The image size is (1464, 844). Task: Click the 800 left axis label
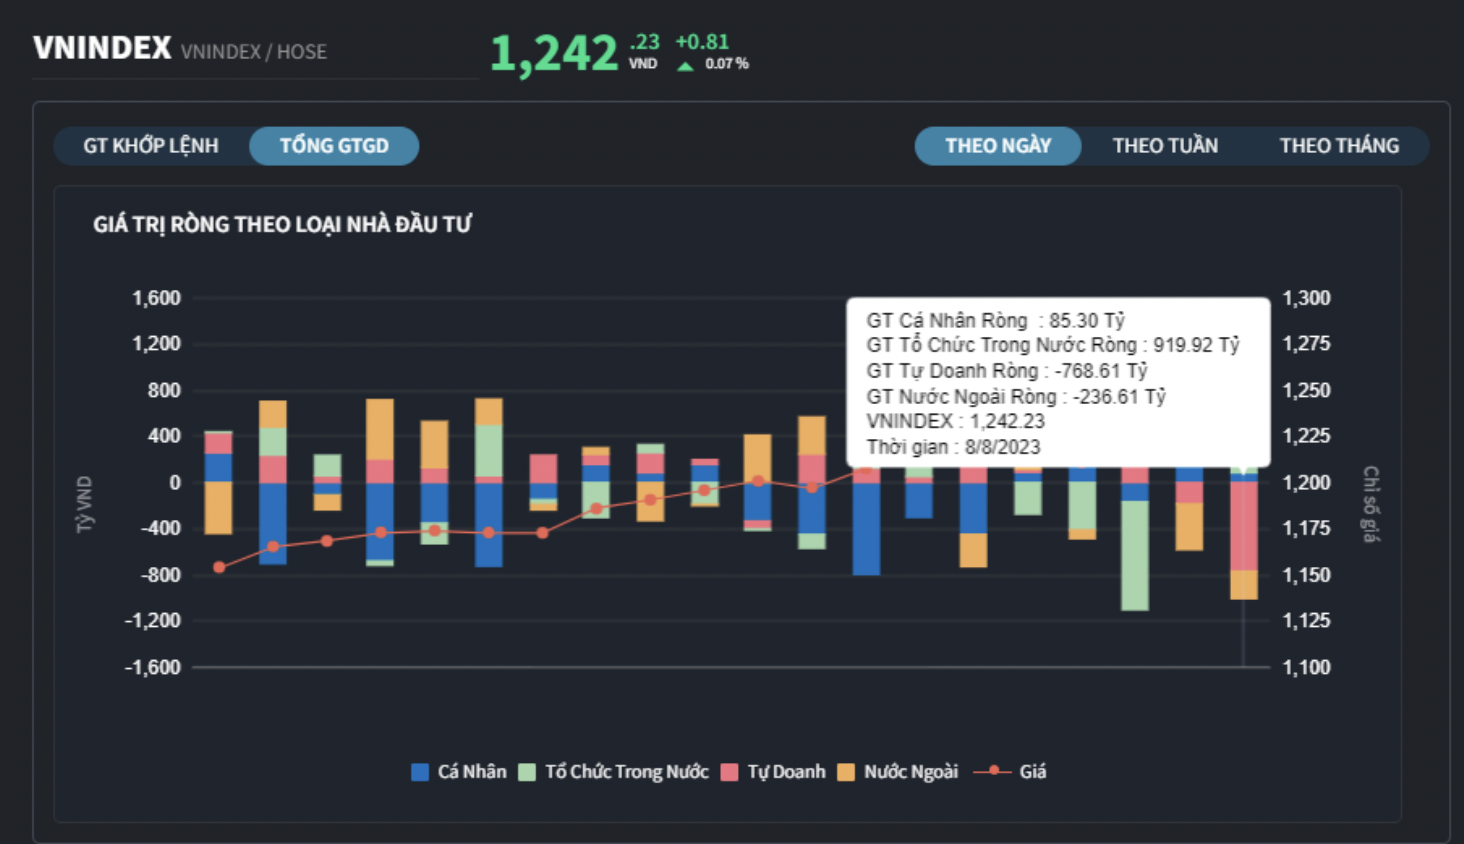click(x=165, y=390)
